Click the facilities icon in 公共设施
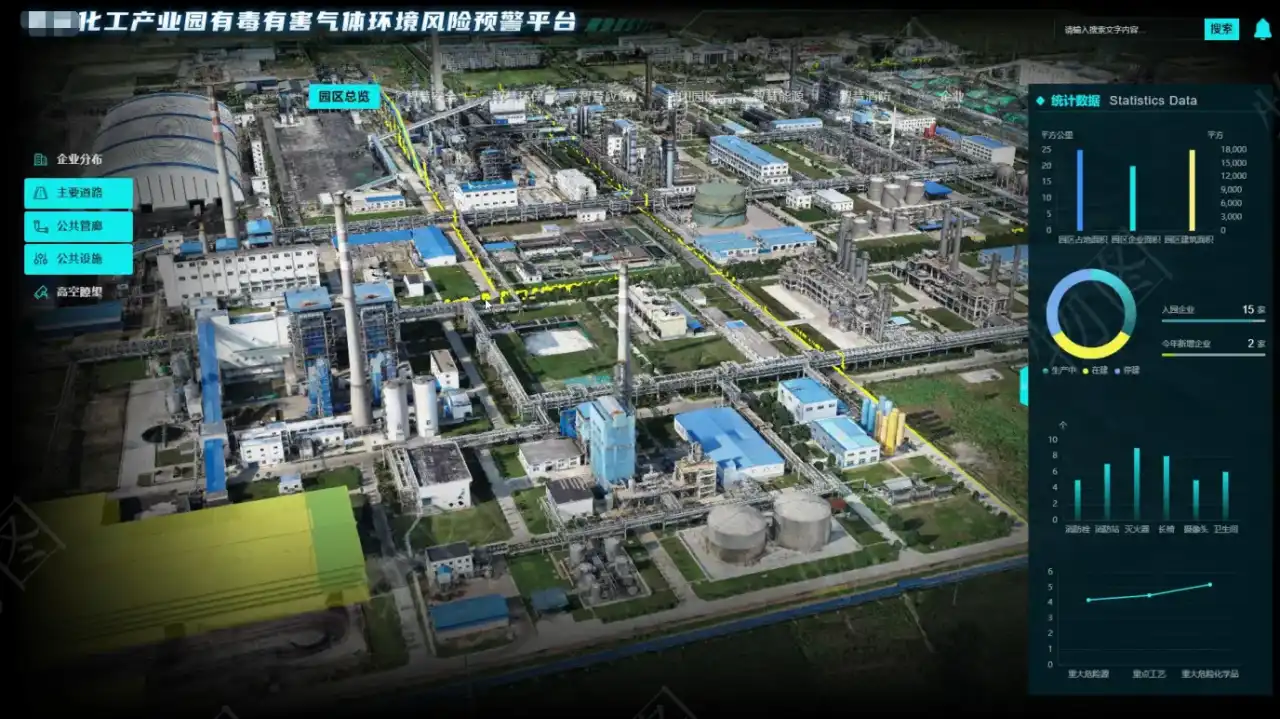 40,259
